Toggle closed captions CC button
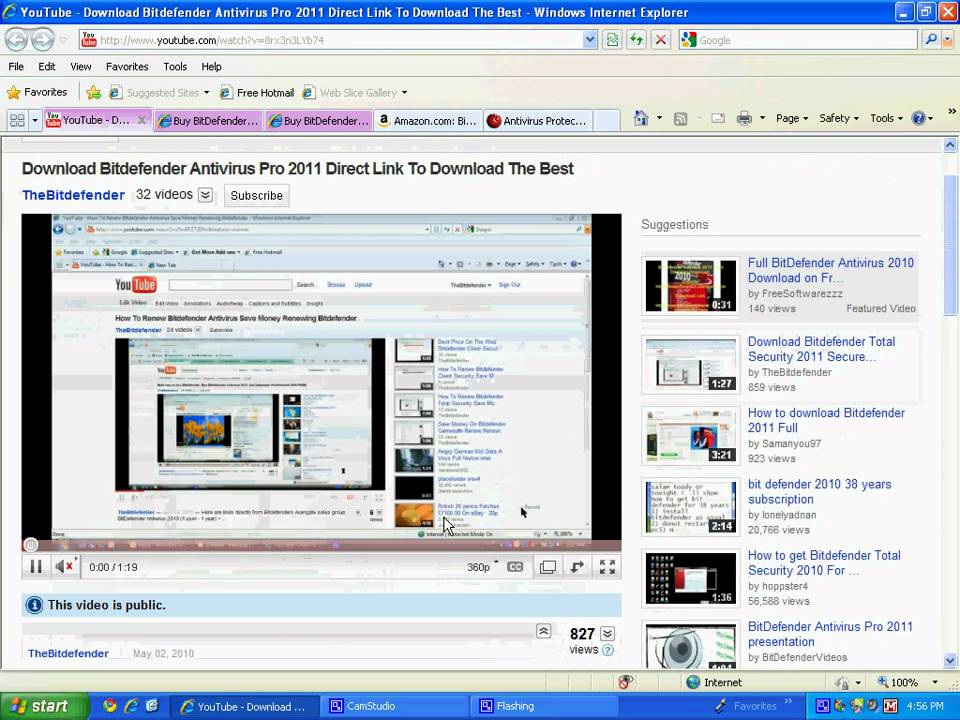Viewport: 960px width, 720px height. [x=515, y=567]
